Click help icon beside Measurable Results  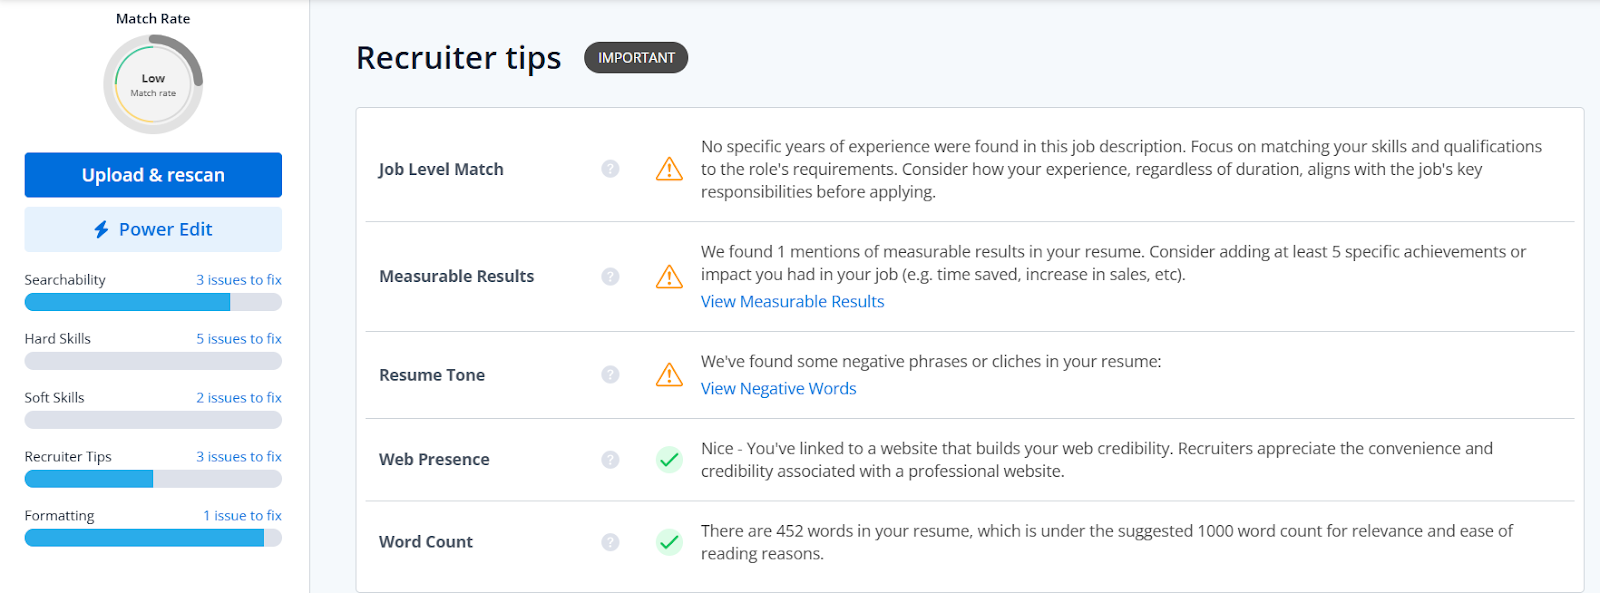point(610,276)
